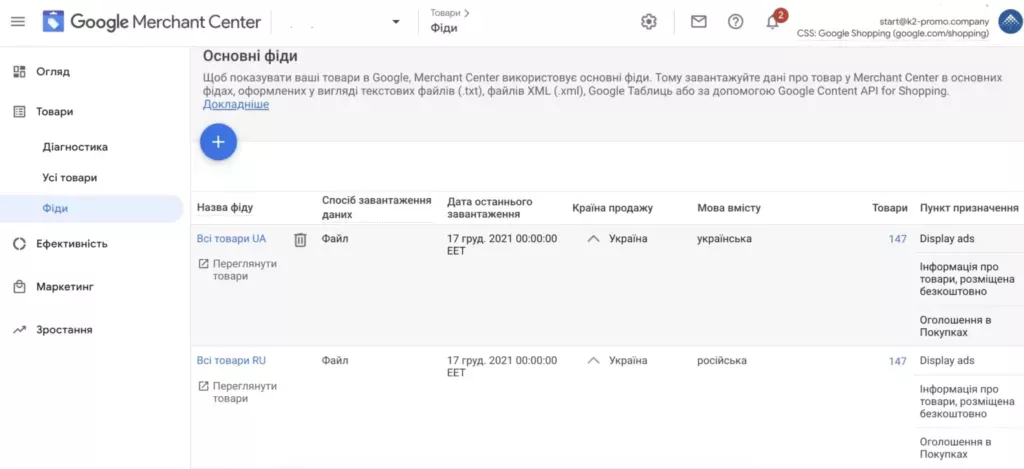Open the help question mark icon
Image resolution: width=1024 pixels, height=469 pixels.
tap(735, 22)
